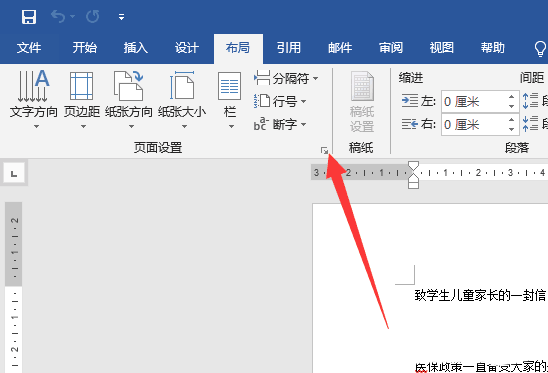Viewport: 548px width, 373px height.
Task: Switch to the 设计 tab
Action: coord(187,48)
